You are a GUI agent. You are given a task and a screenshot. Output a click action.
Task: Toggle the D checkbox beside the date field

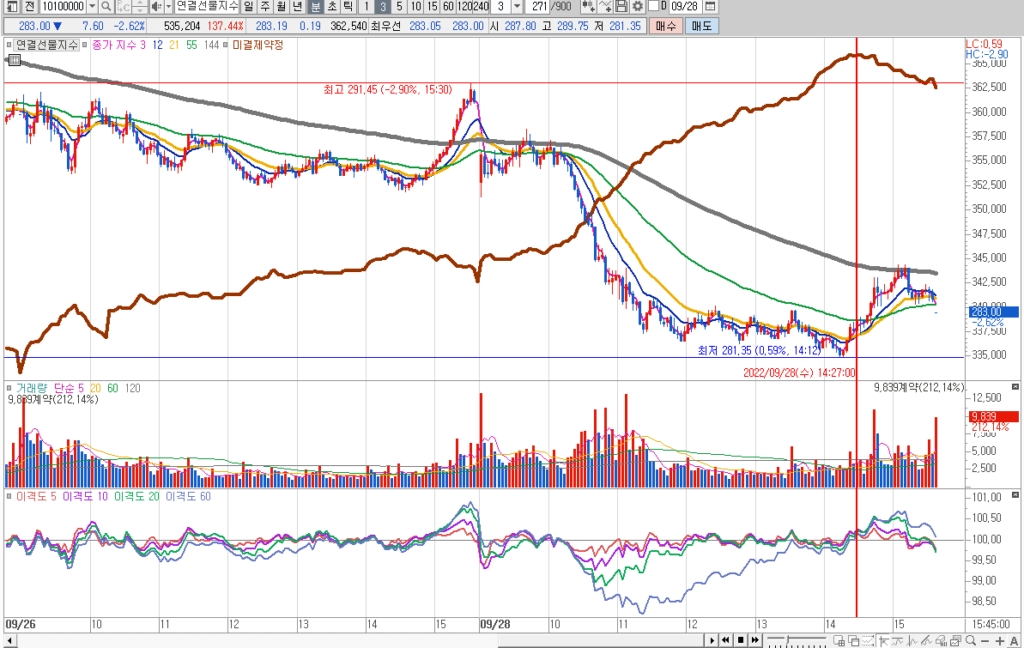(x=654, y=6)
